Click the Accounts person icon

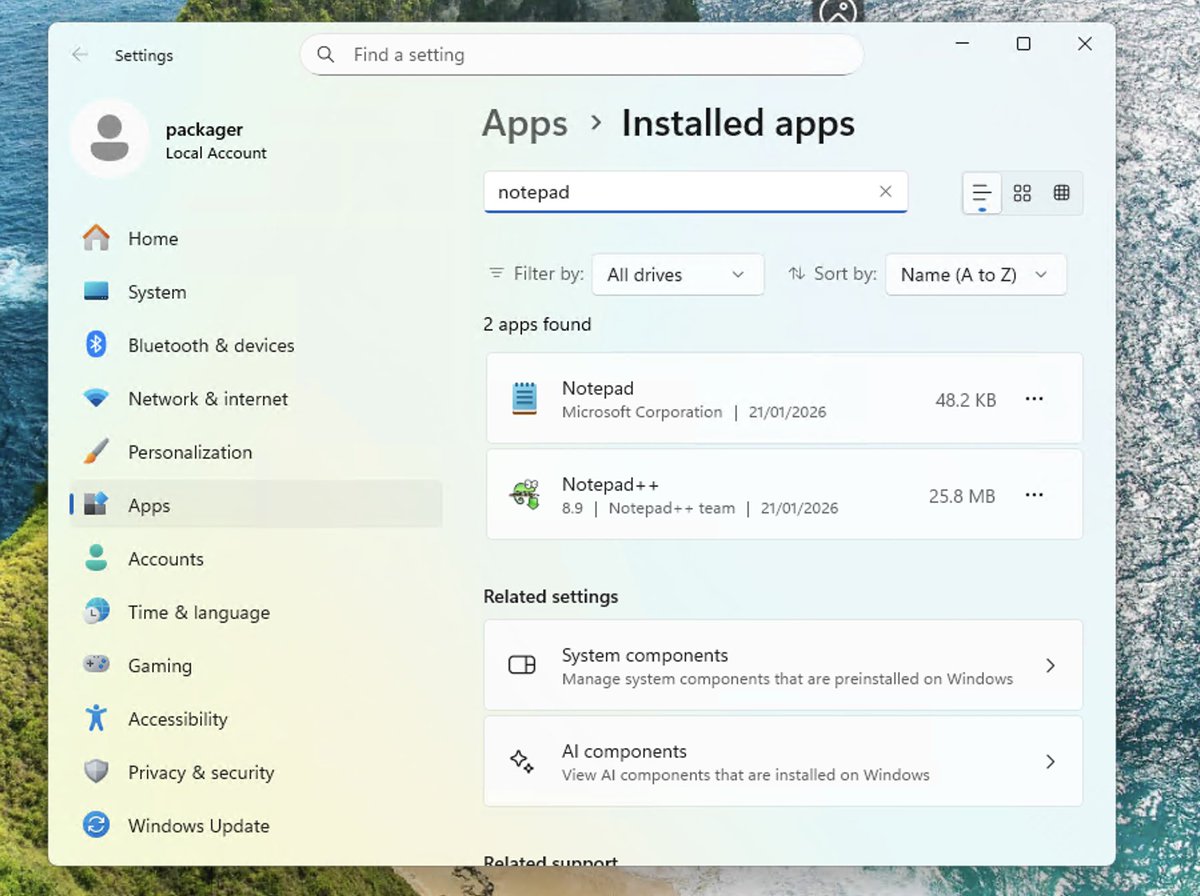tap(96, 559)
